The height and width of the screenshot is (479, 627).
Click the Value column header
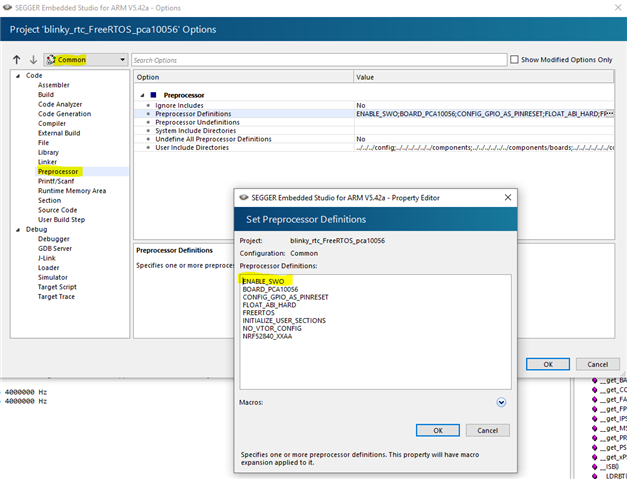[484, 77]
